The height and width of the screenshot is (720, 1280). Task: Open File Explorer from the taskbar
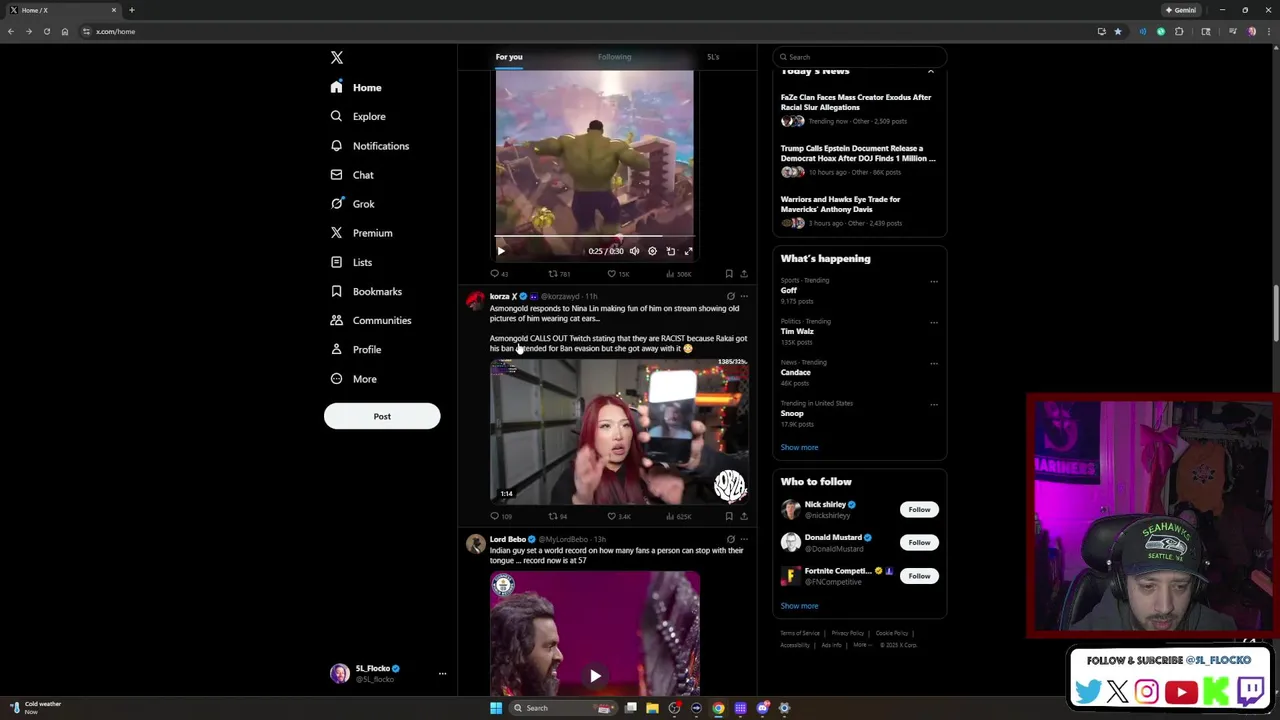pyautogui.click(x=652, y=708)
